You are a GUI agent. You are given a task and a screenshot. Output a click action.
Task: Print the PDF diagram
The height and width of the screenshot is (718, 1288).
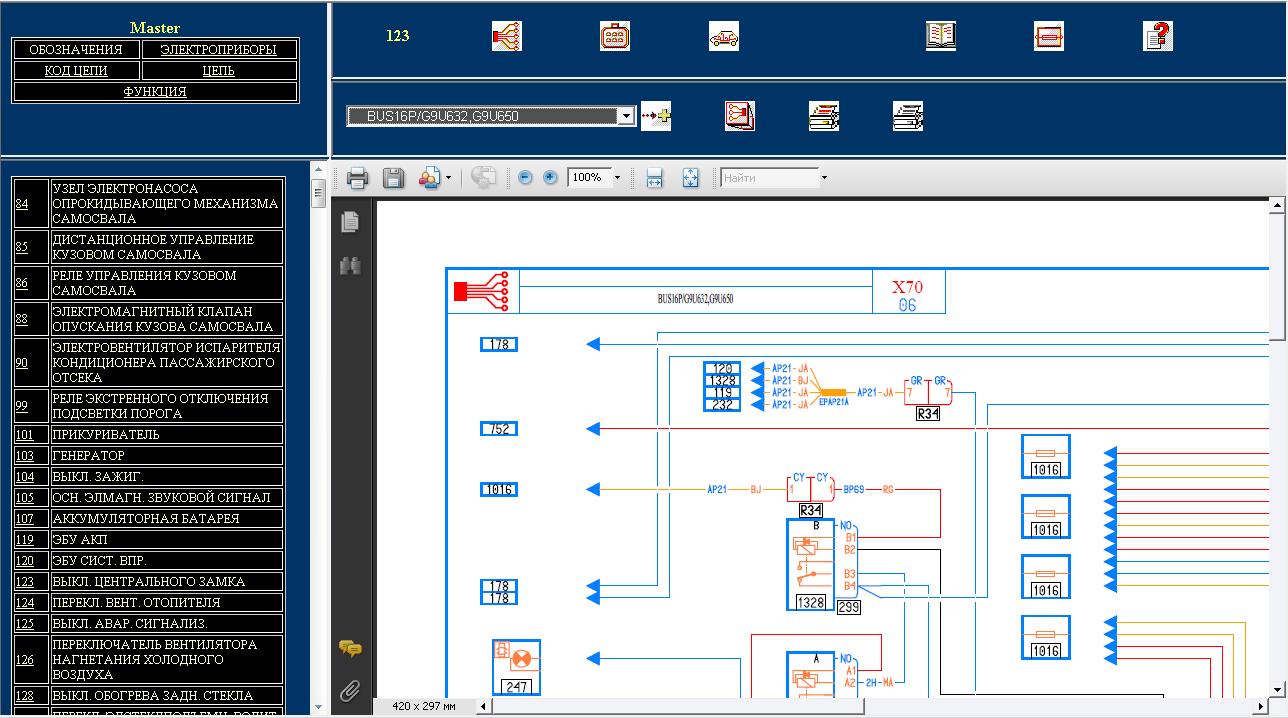click(357, 178)
